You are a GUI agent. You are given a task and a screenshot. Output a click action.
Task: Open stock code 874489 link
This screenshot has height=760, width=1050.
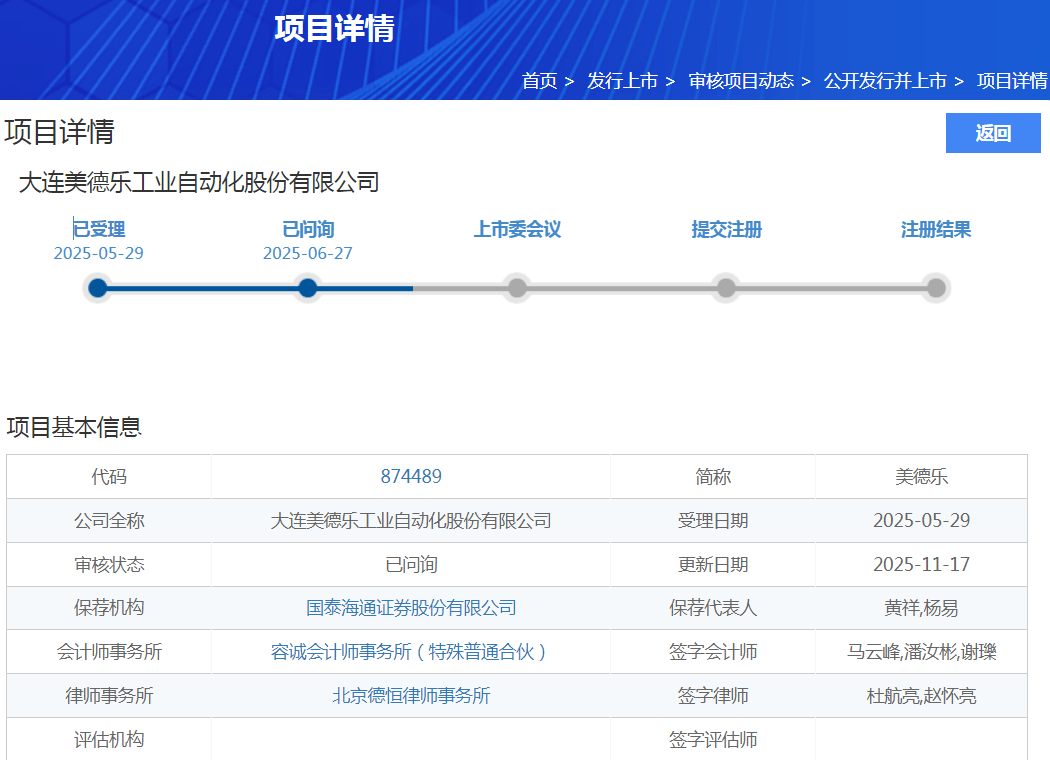[411, 477]
